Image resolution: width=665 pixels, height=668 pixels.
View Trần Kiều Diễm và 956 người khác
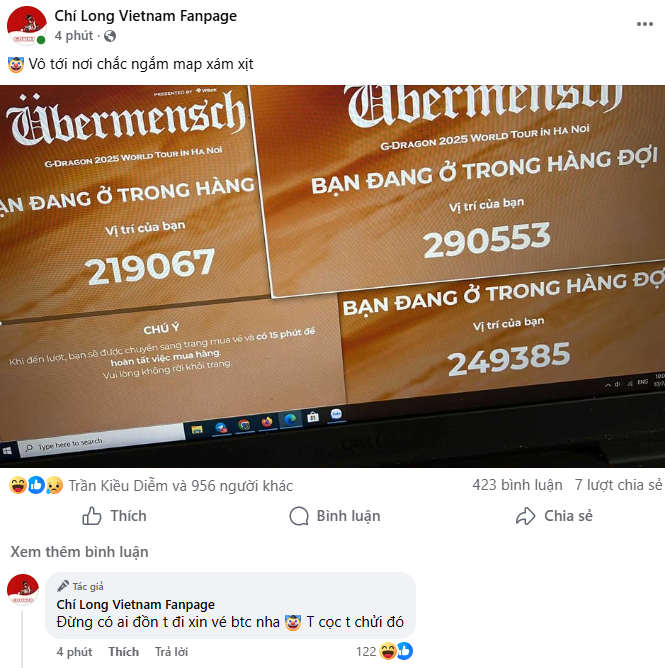coord(181,486)
